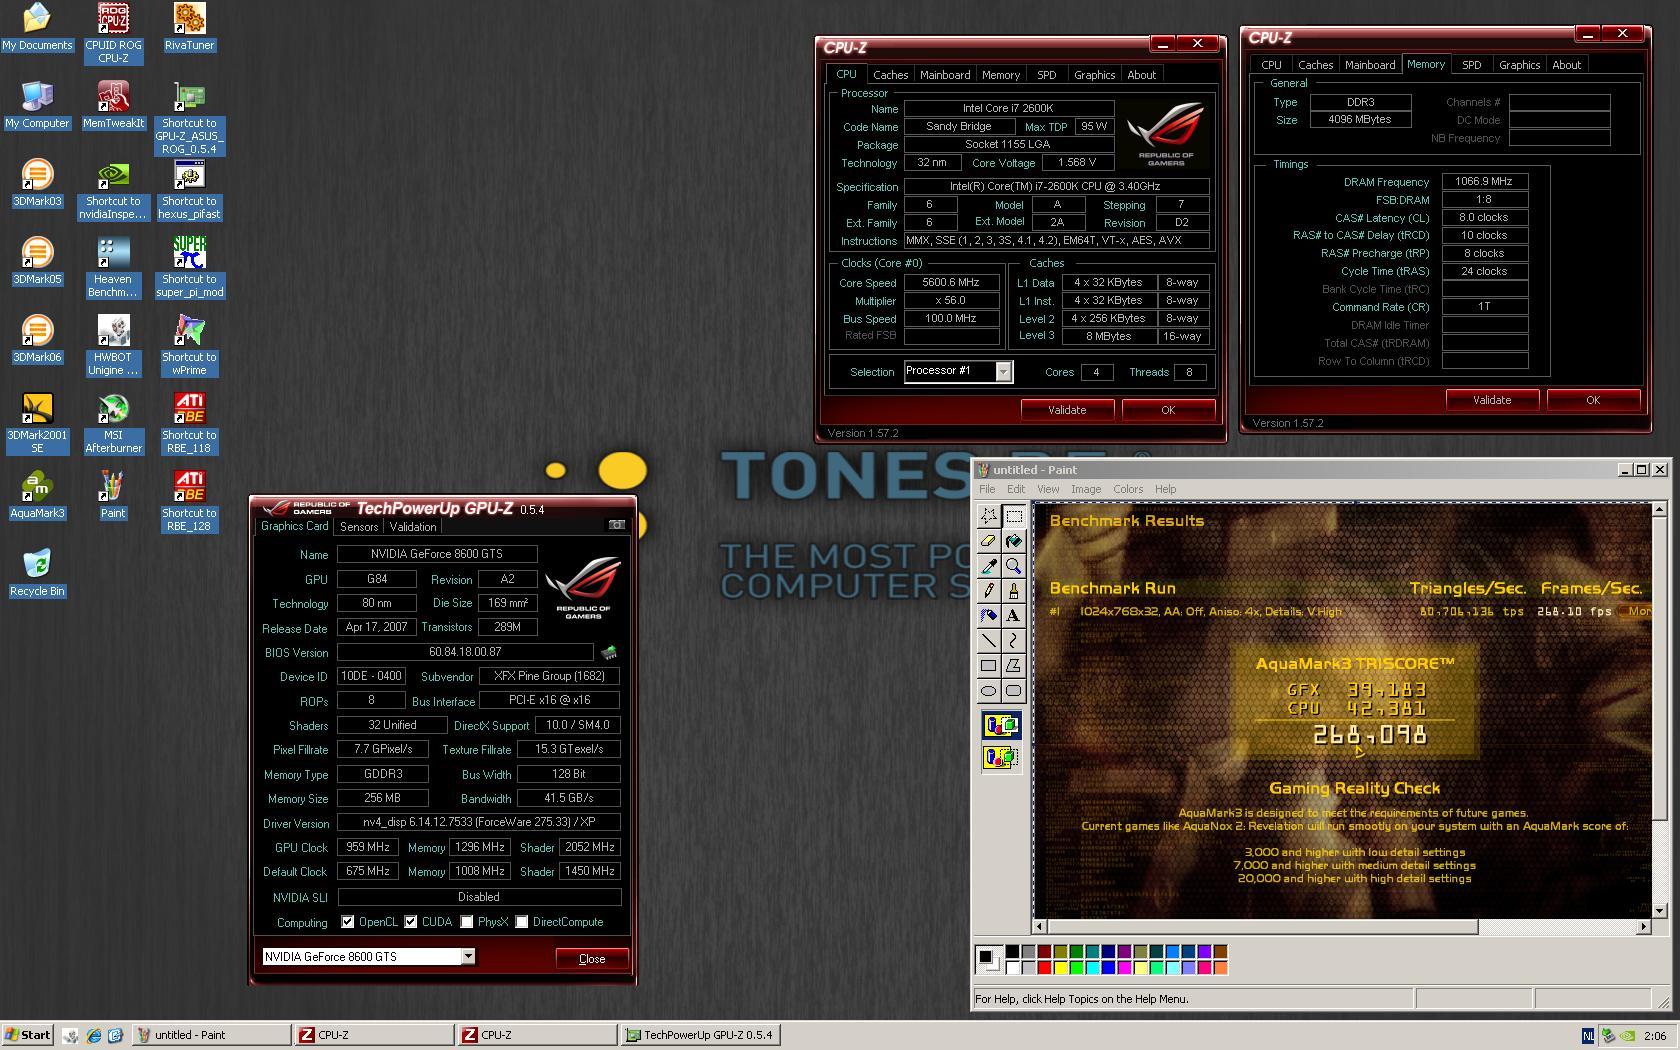Screen dimensions: 1680x1050
Task: Click OK in the CPU-Z Memory window
Action: click(x=1593, y=400)
